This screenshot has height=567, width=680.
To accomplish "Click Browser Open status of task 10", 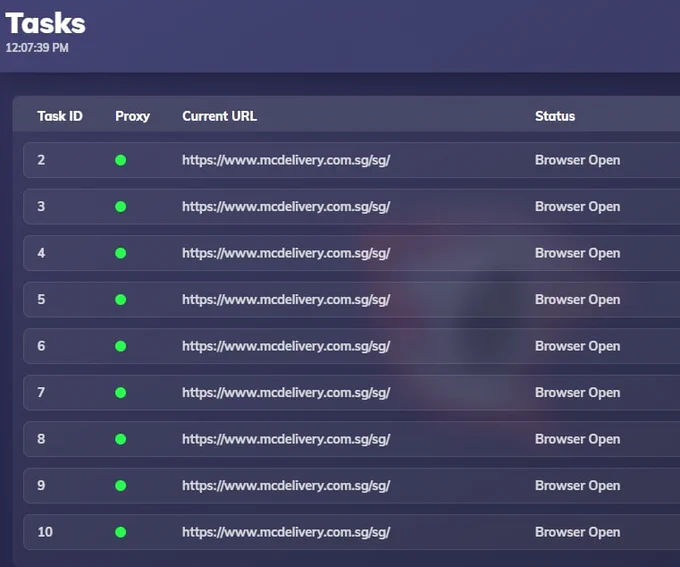I will 577,532.
